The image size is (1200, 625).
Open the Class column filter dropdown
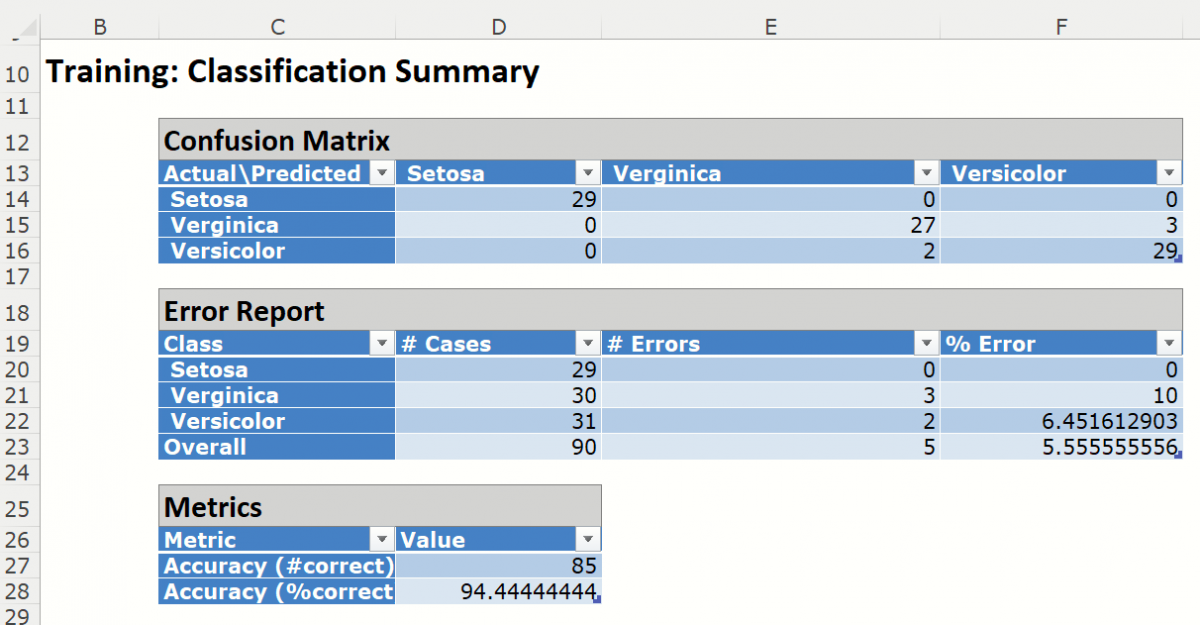(381, 344)
